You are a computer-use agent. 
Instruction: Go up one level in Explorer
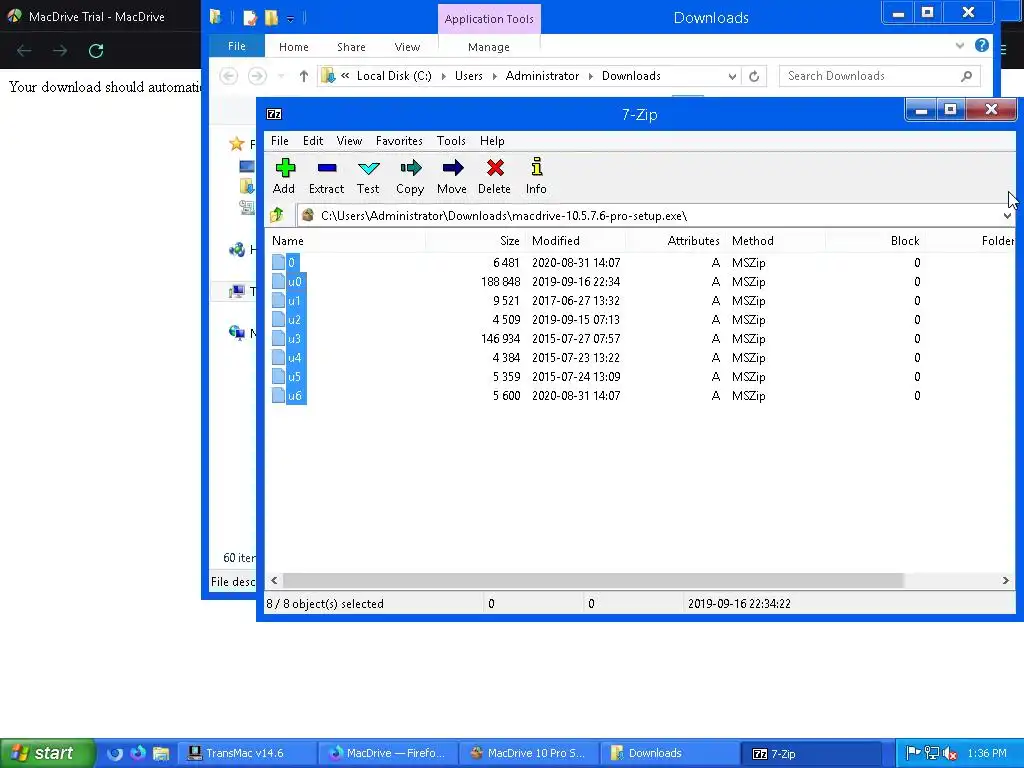coord(304,76)
